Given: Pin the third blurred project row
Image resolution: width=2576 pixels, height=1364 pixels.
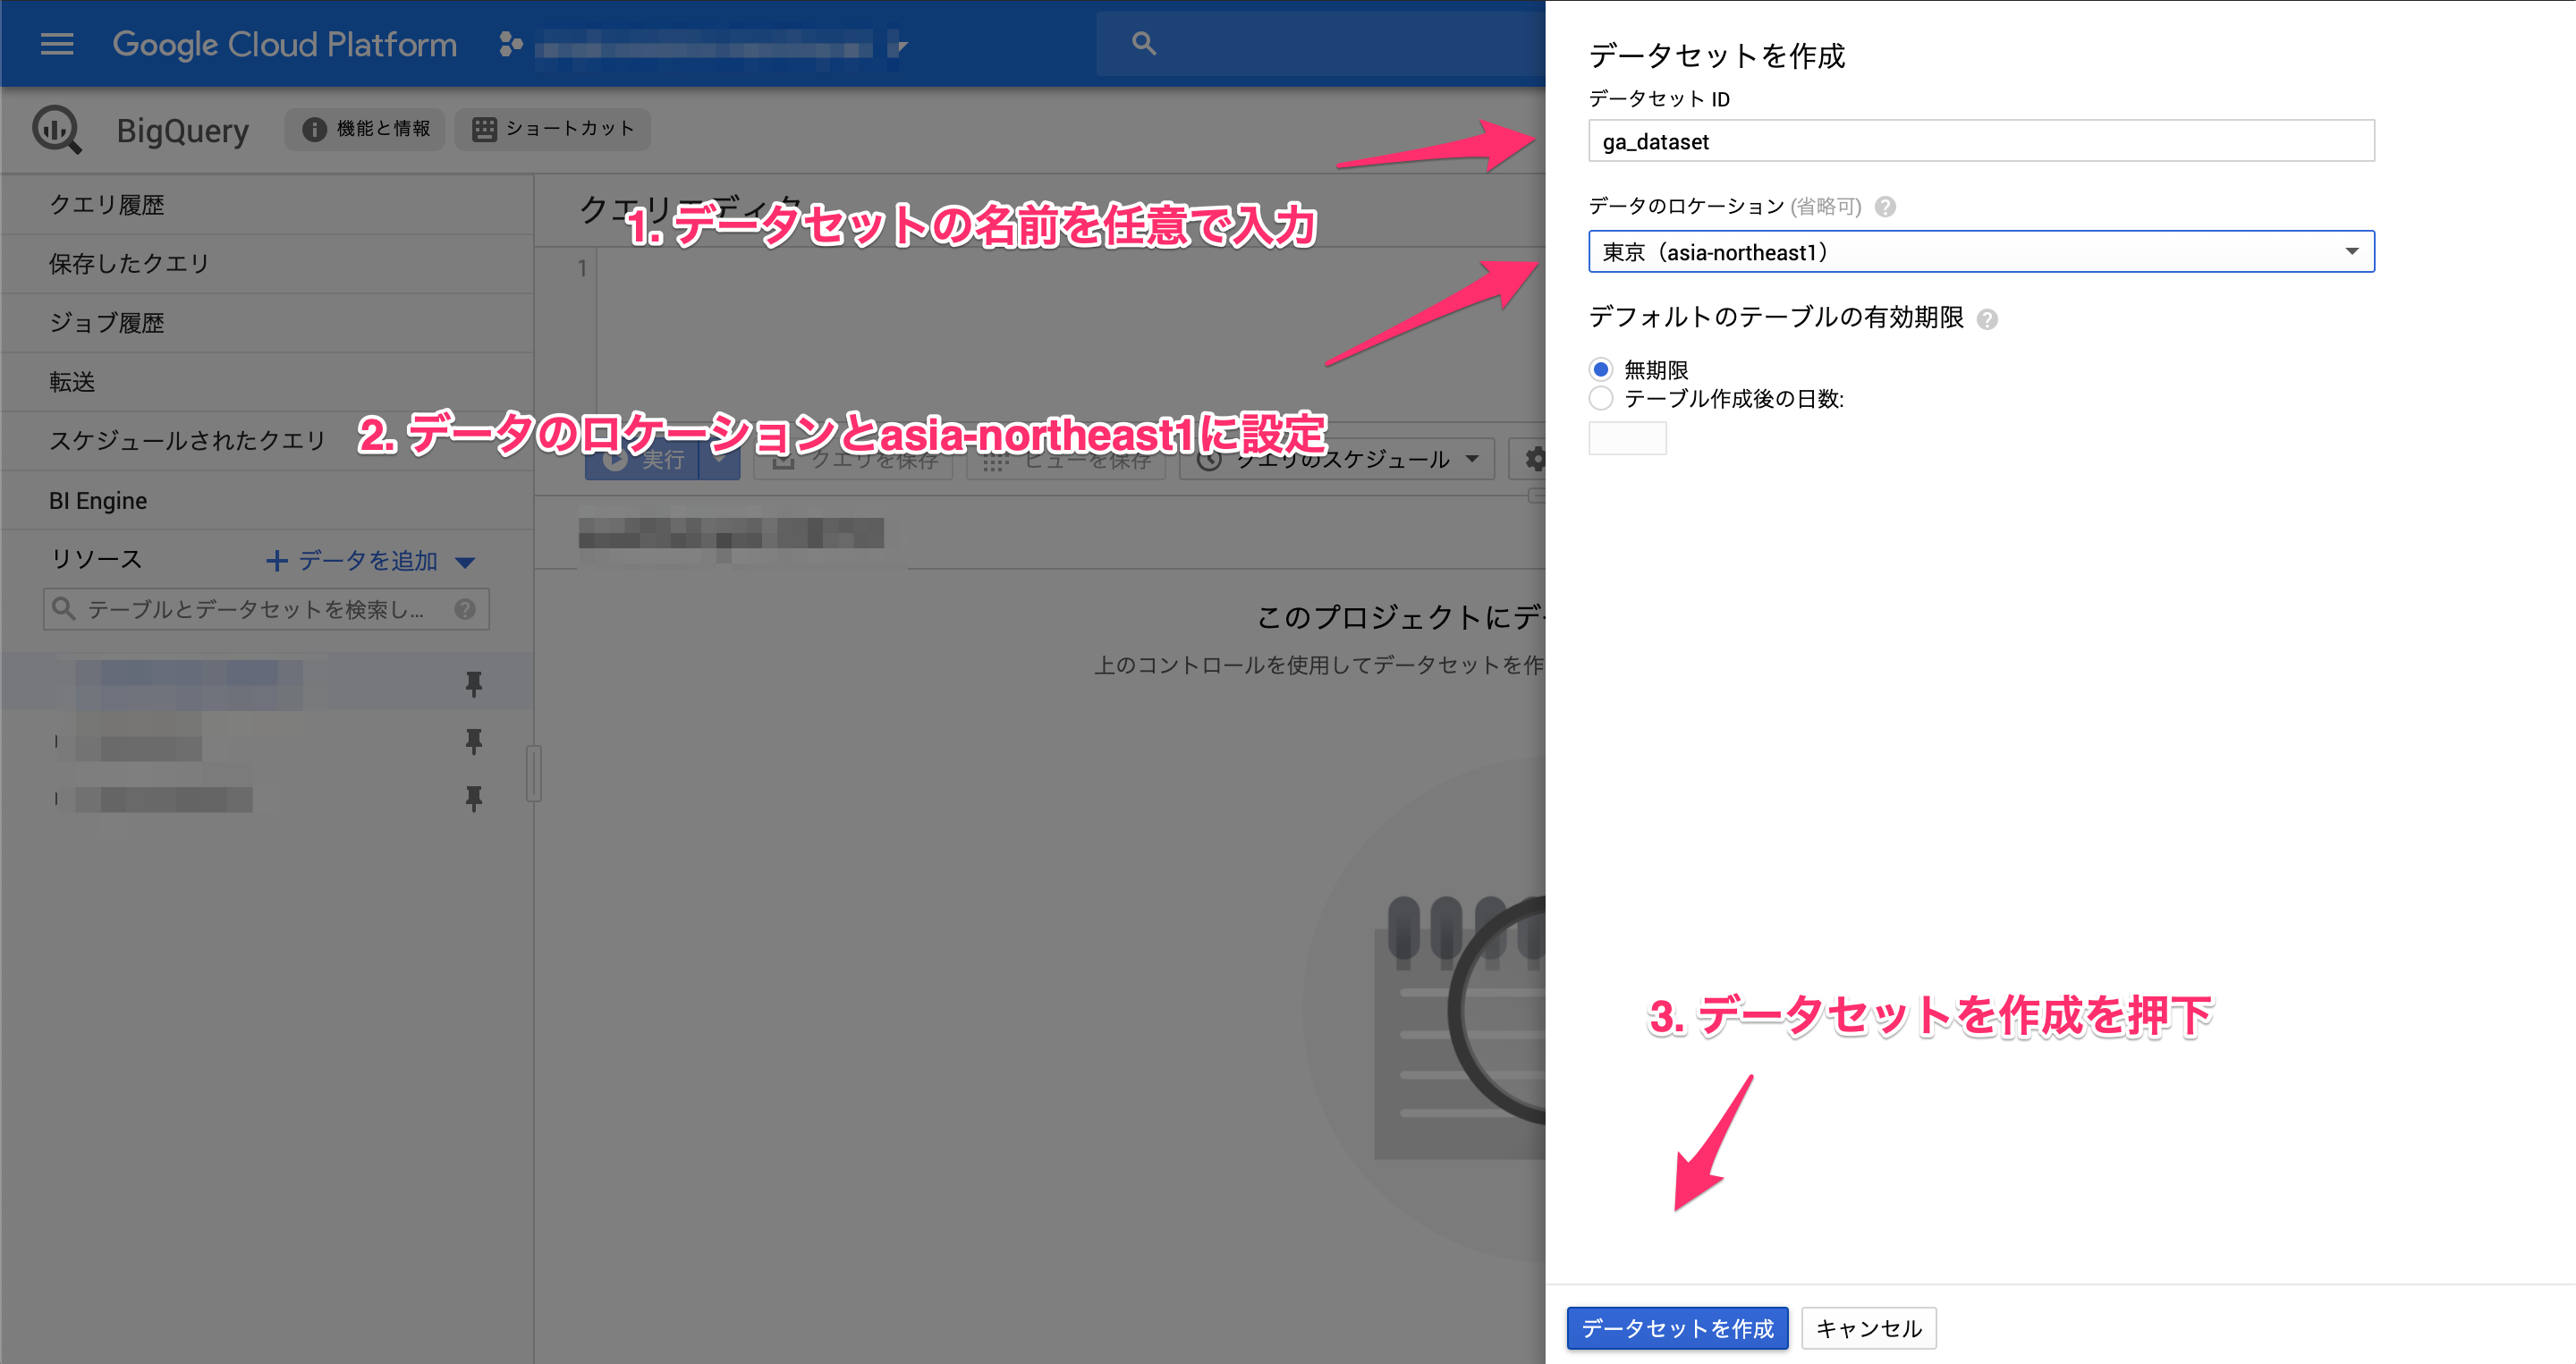Looking at the screenshot, I should click(474, 798).
